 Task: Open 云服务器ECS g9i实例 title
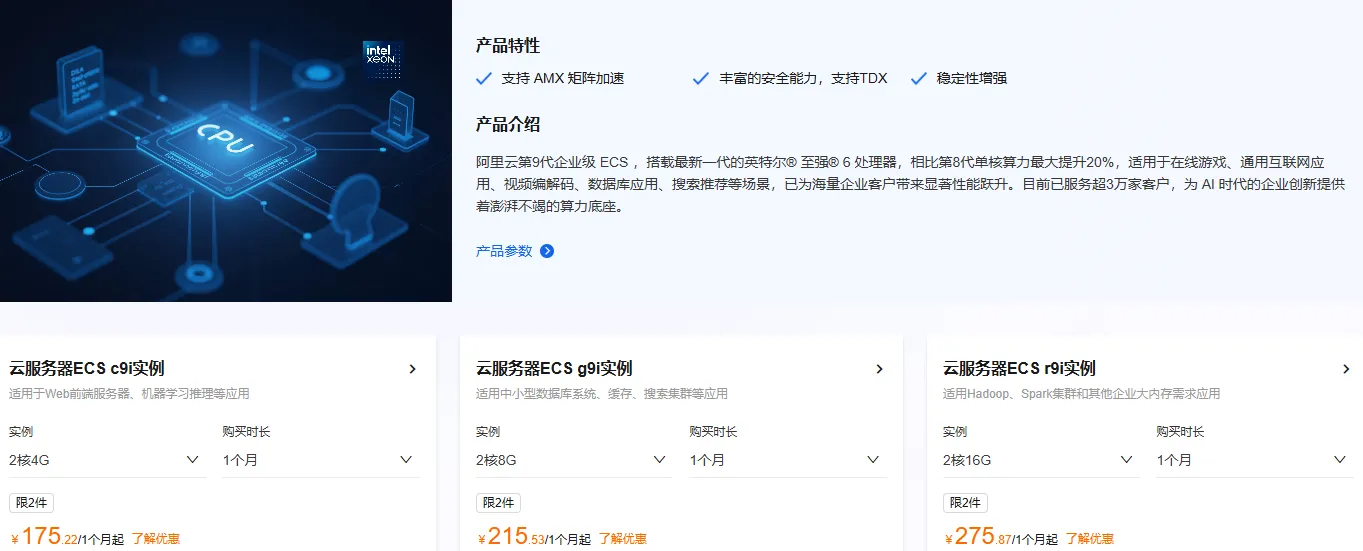(x=554, y=369)
